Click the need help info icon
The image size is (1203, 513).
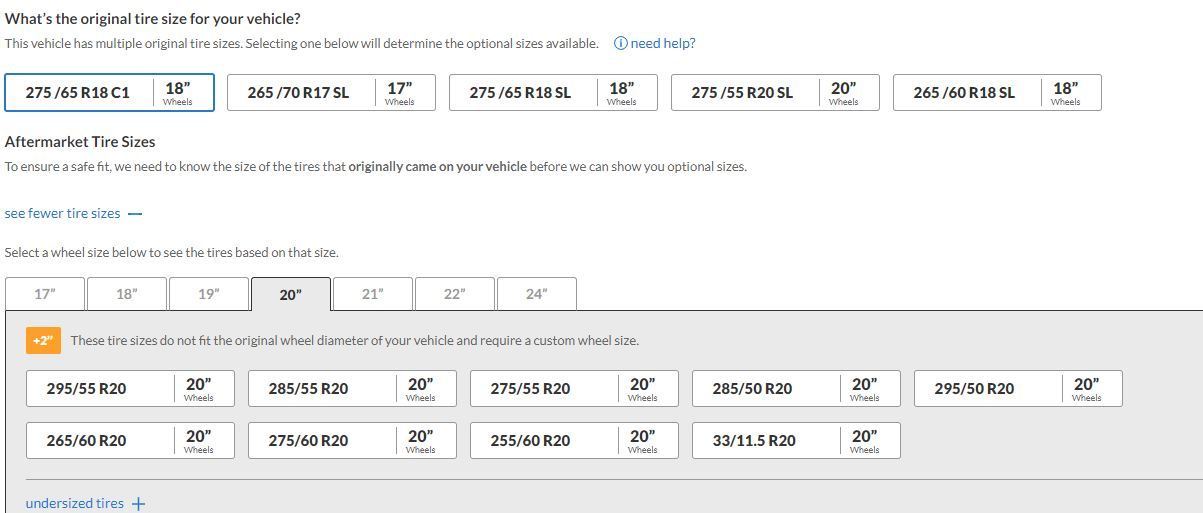tap(620, 43)
